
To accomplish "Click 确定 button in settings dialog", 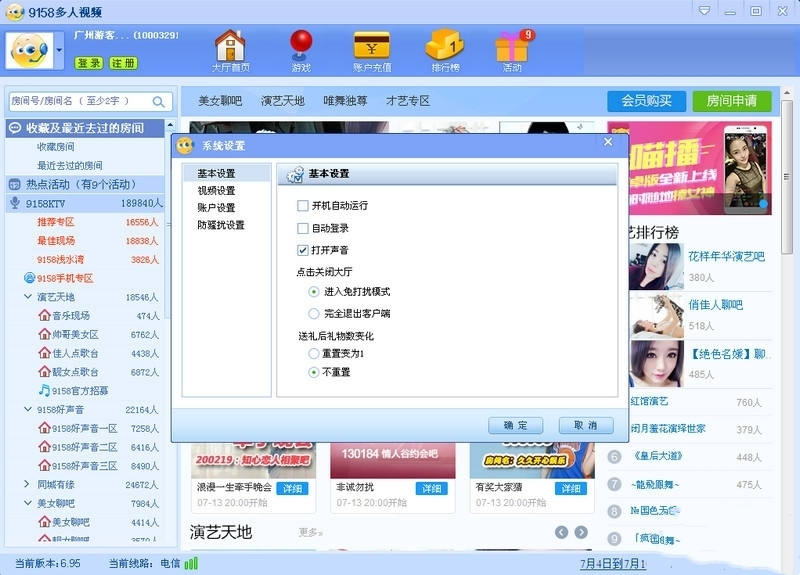I will pos(515,426).
